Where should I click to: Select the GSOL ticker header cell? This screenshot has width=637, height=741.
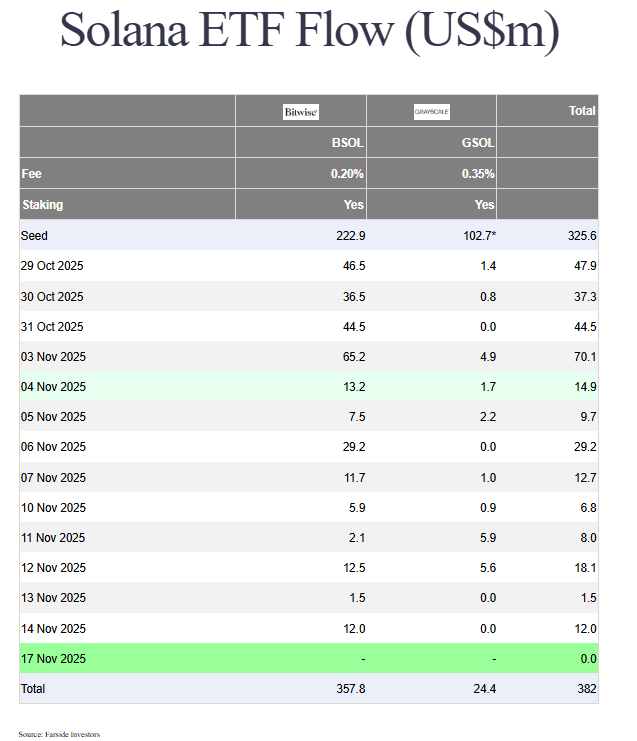click(x=478, y=143)
